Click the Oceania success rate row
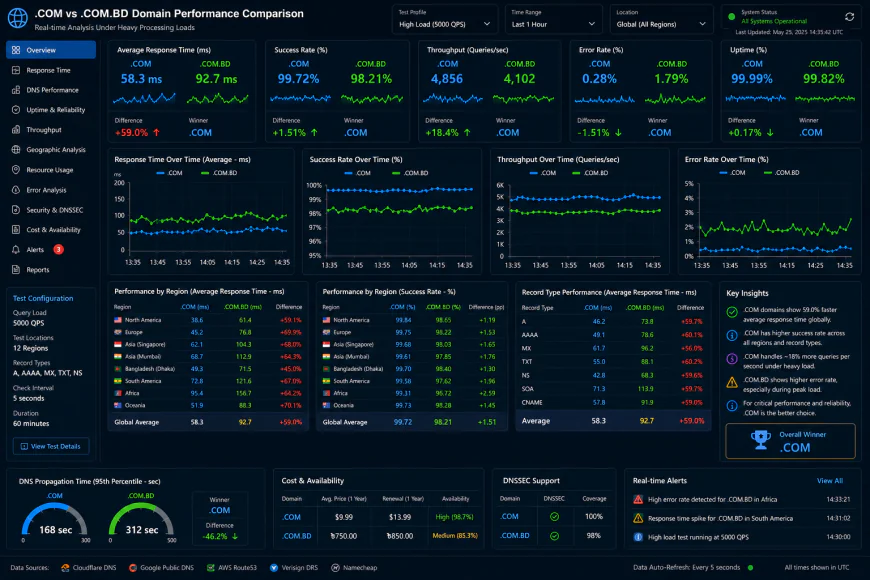Image resolution: width=870 pixels, height=580 pixels. point(413,405)
